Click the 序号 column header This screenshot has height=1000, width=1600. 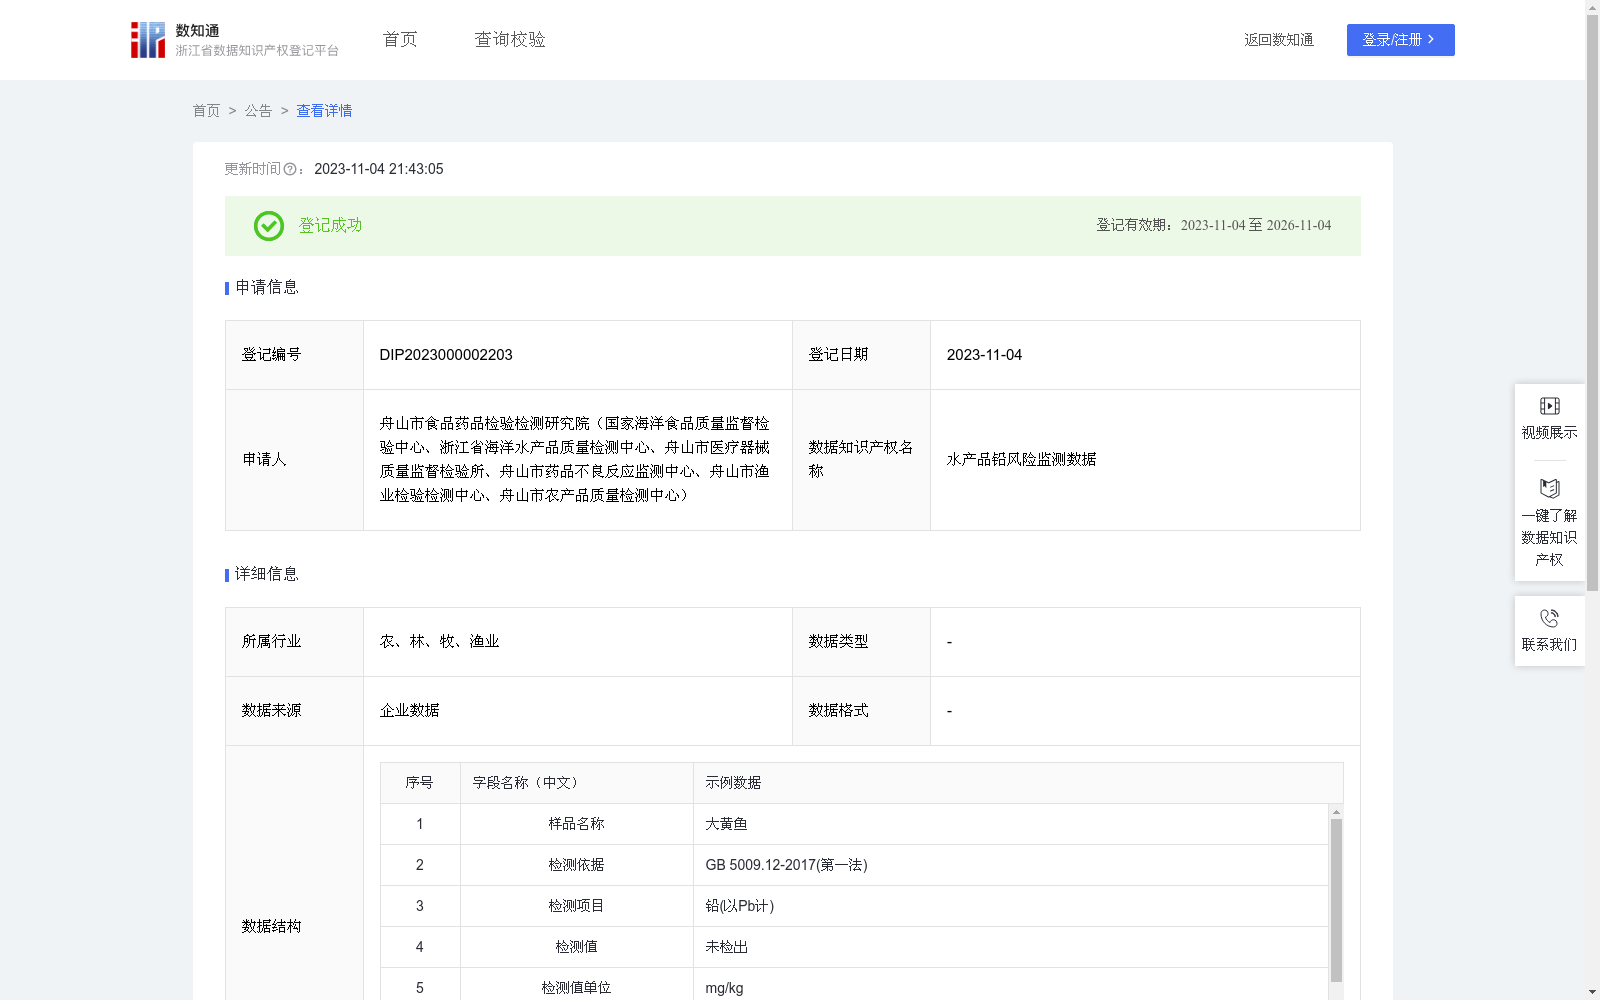click(419, 783)
